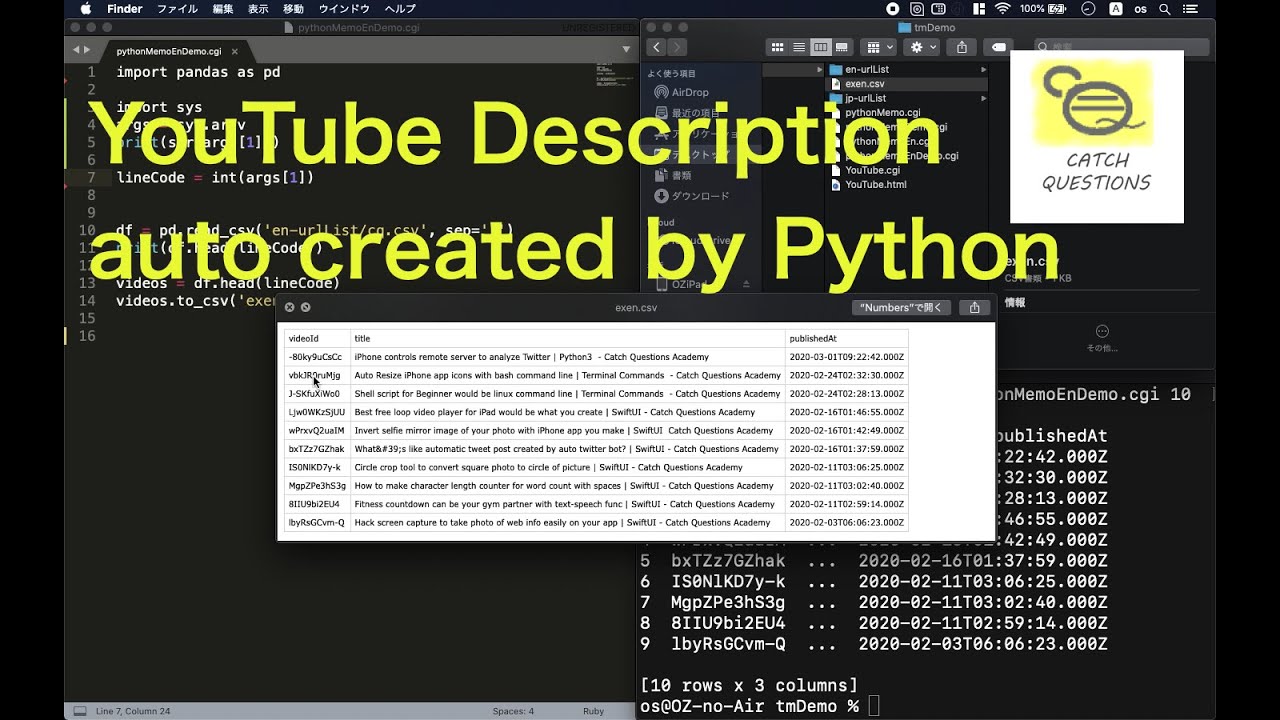Close the pythonMemoEnDemo.cgi editor tab
This screenshot has width=1280, height=720.
[234, 50]
